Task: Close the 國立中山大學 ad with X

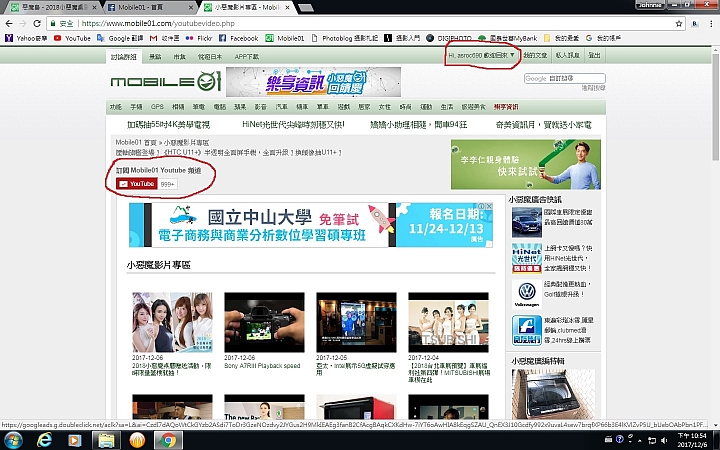Action: 489,206
